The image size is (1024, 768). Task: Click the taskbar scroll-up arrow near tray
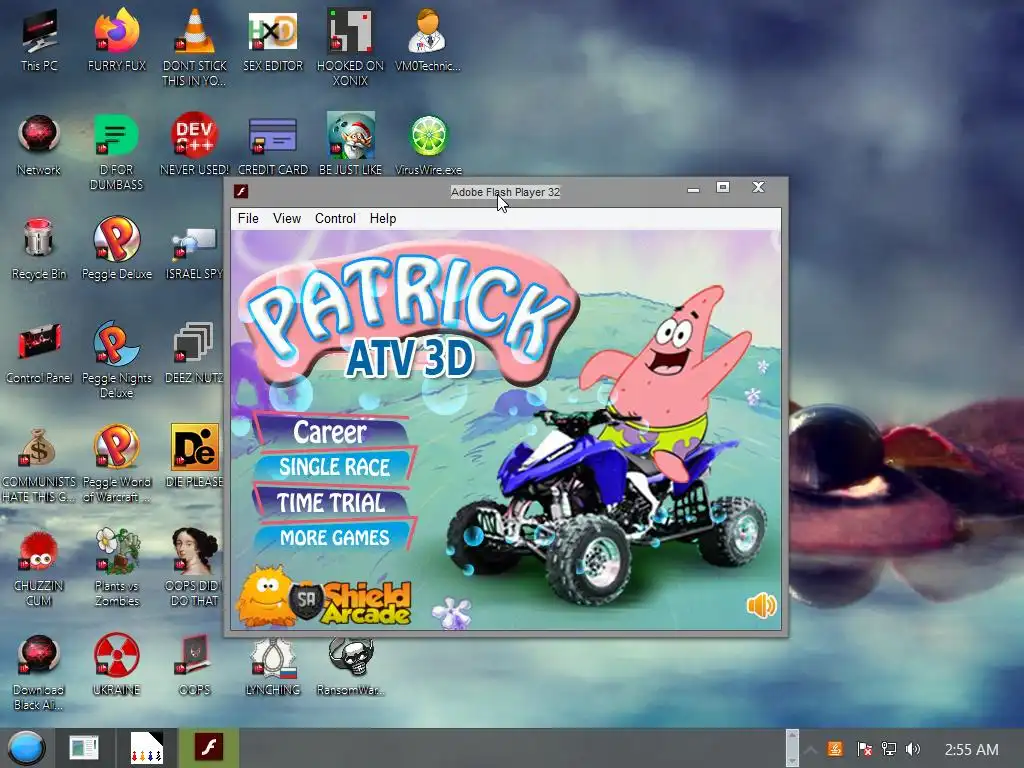[792, 737]
